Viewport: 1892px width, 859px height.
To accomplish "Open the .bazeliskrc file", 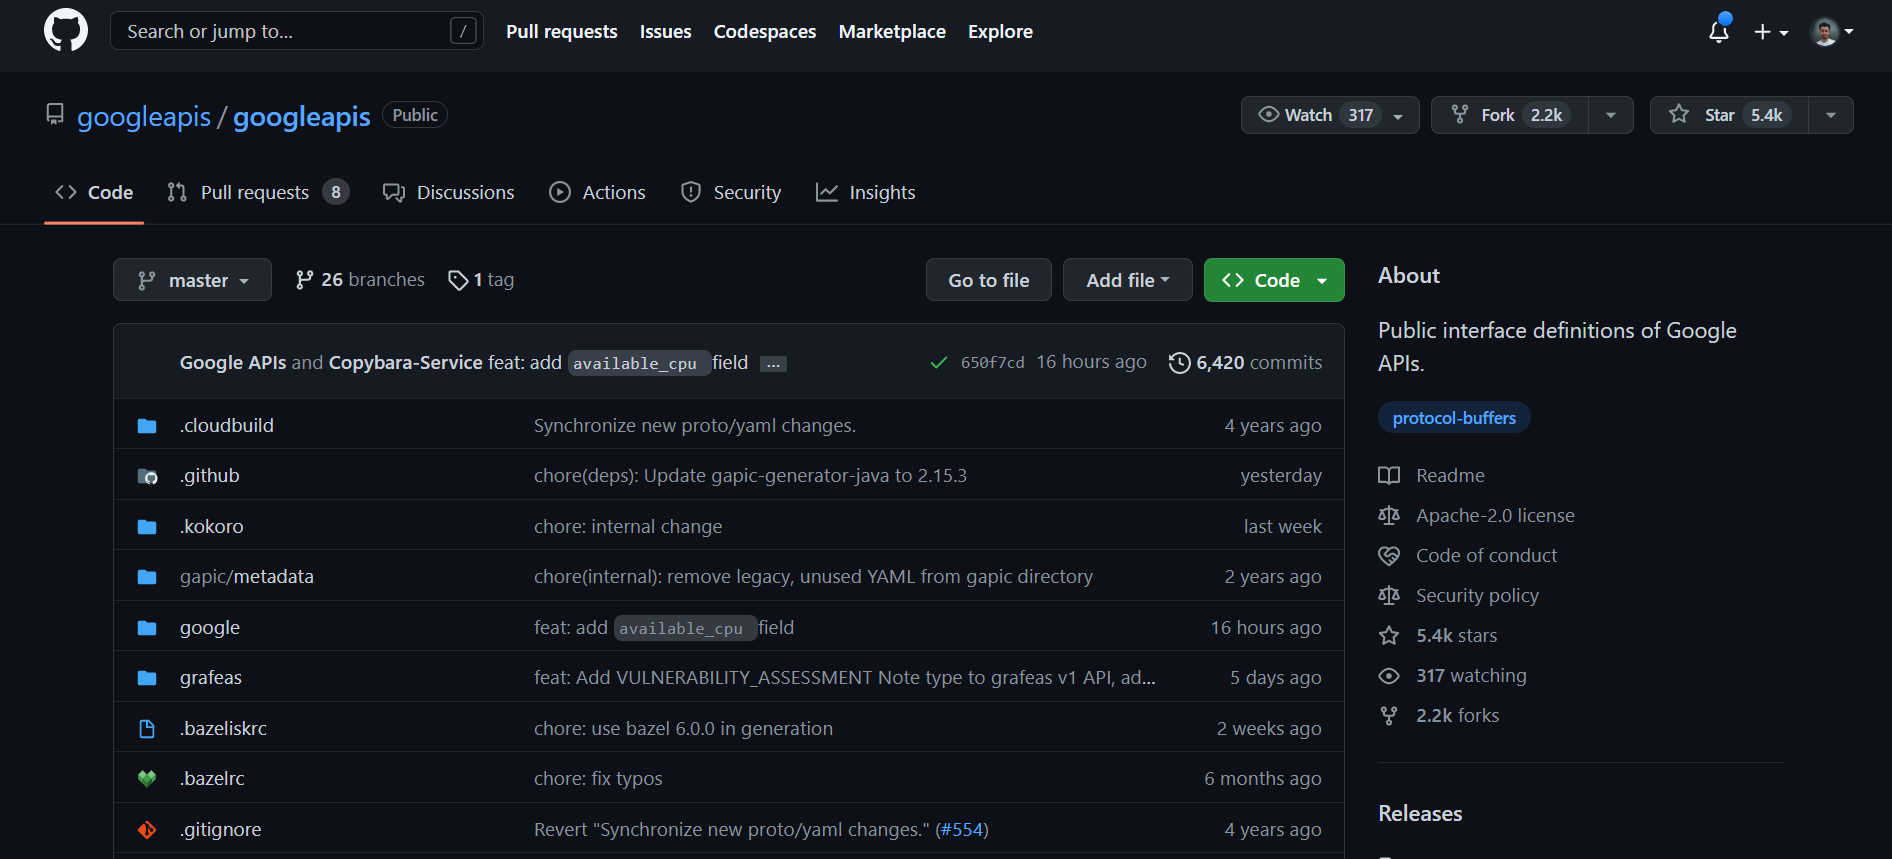I will [x=223, y=729].
